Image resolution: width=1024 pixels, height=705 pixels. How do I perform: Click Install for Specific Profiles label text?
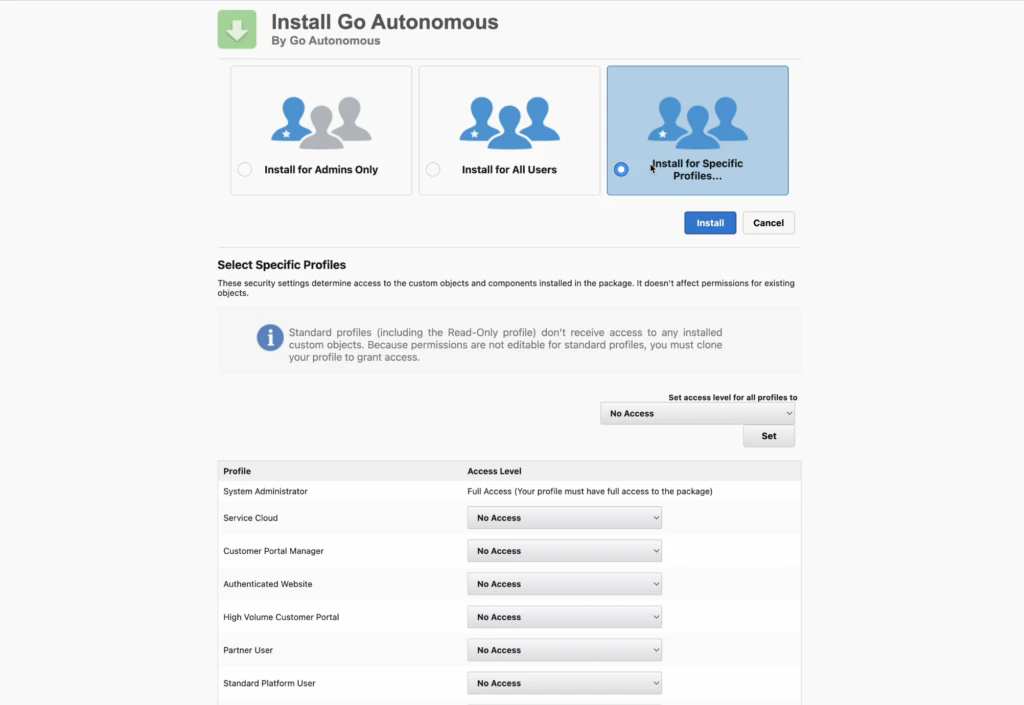(x=697, y=170)
